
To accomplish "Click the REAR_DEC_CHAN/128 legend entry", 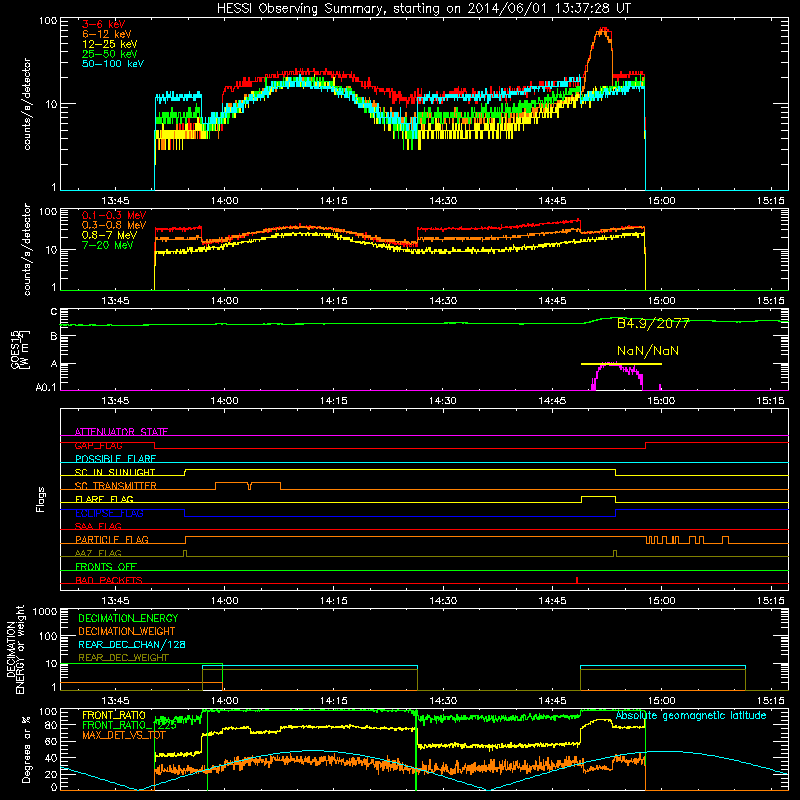I will click(x=132, y=644).
